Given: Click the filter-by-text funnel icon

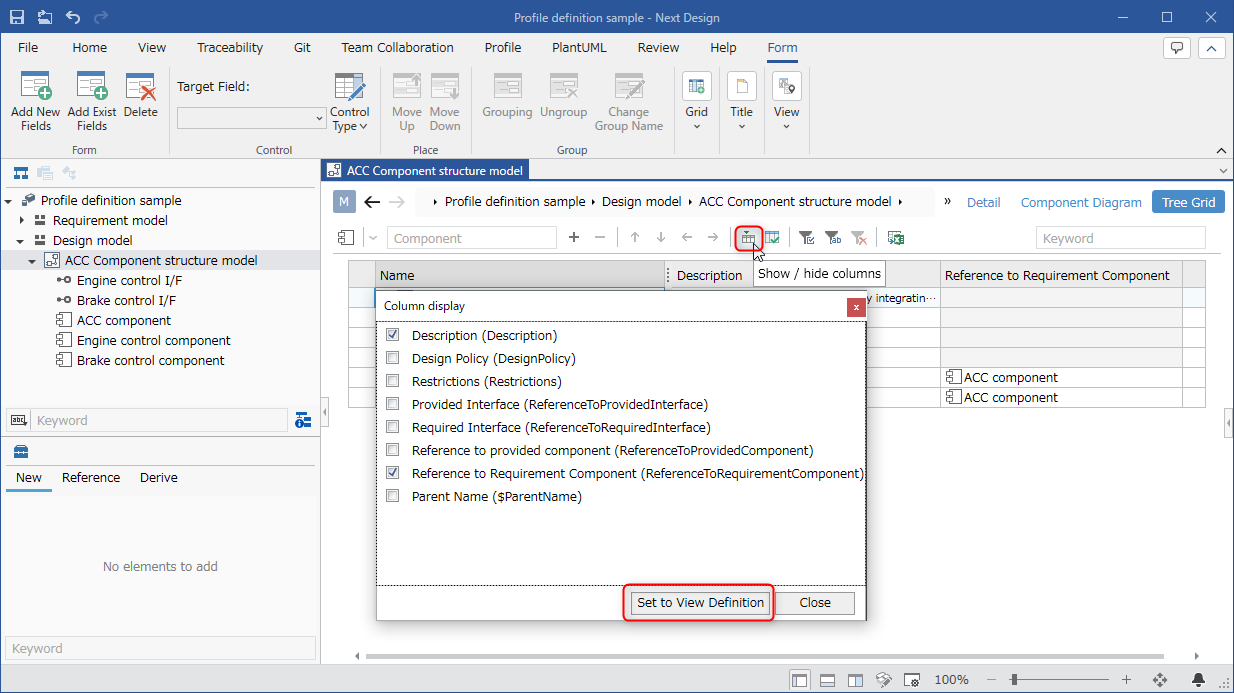Looking at the screenshot, I should [833, 238].
